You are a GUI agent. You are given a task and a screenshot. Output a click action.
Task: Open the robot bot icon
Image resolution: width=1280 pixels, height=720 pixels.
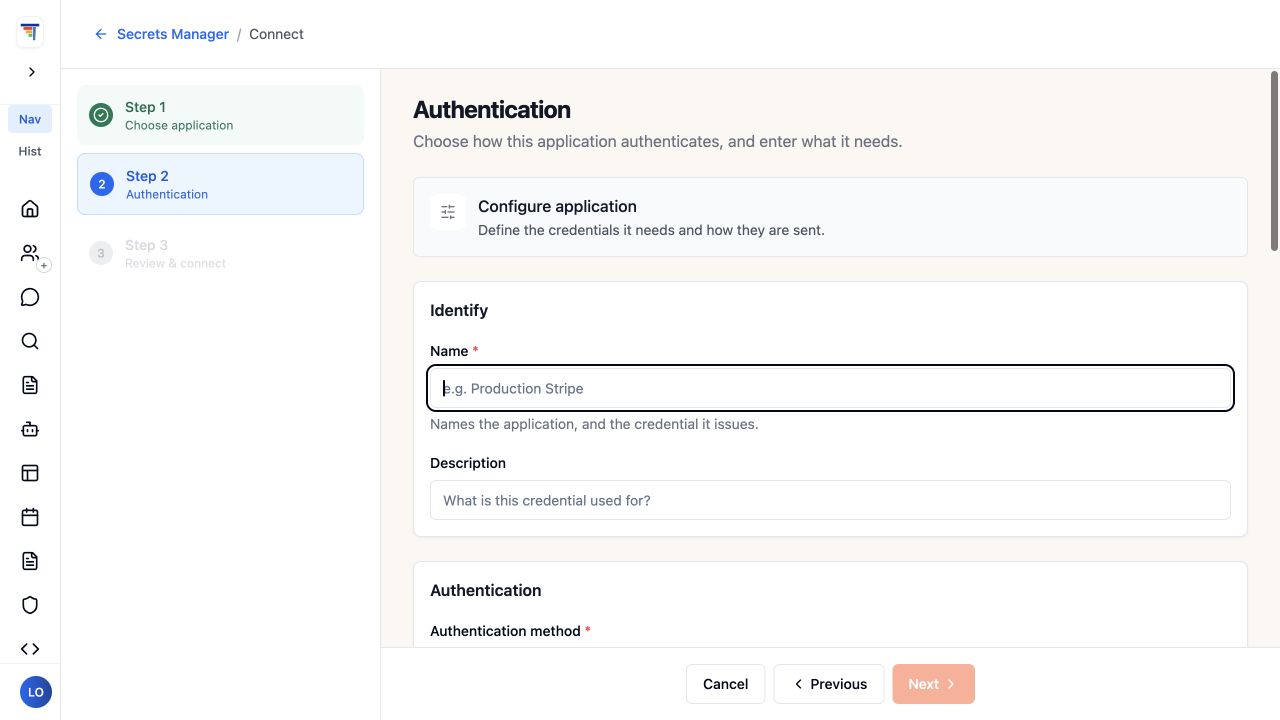[30, 429]
